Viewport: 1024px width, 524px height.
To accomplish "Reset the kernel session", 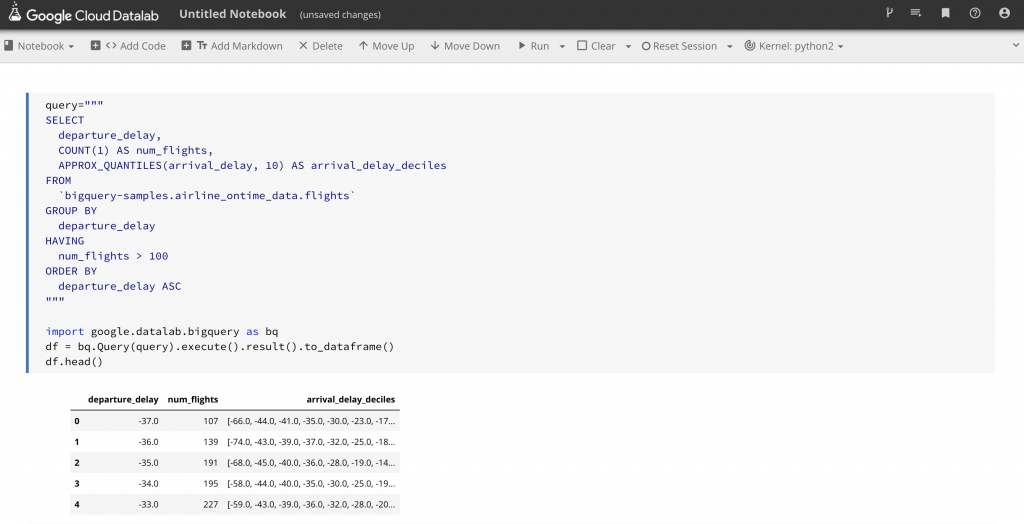I will [679, 46].
